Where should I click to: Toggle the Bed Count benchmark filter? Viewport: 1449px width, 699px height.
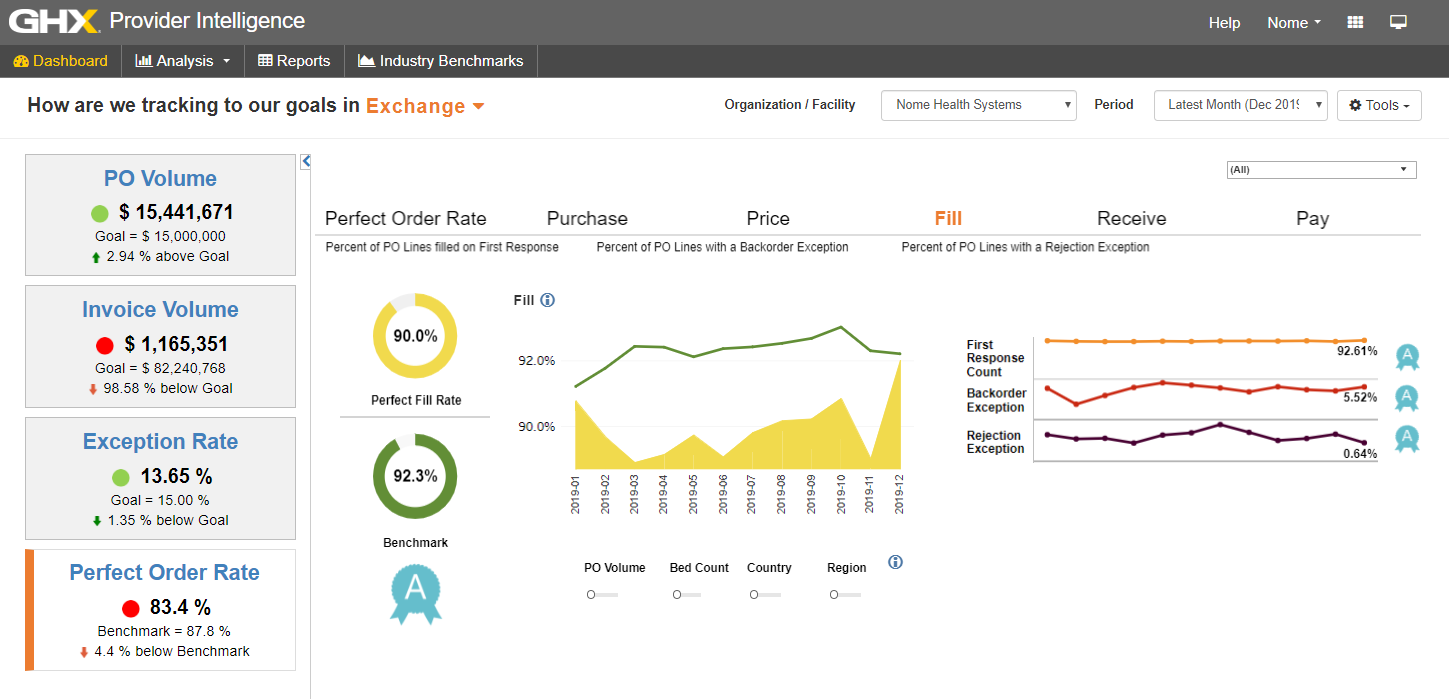(x=686, y=594)
